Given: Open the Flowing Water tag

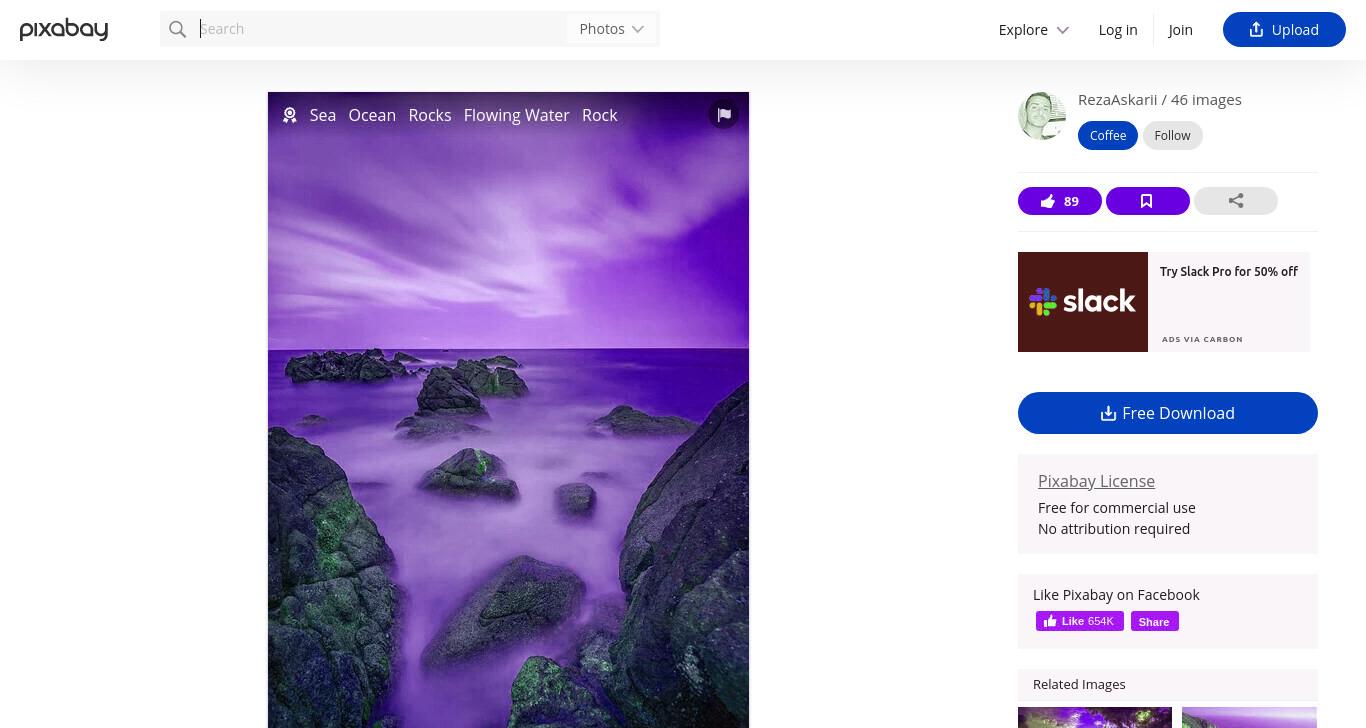Looking at the screenshot, I should (516, 115).
